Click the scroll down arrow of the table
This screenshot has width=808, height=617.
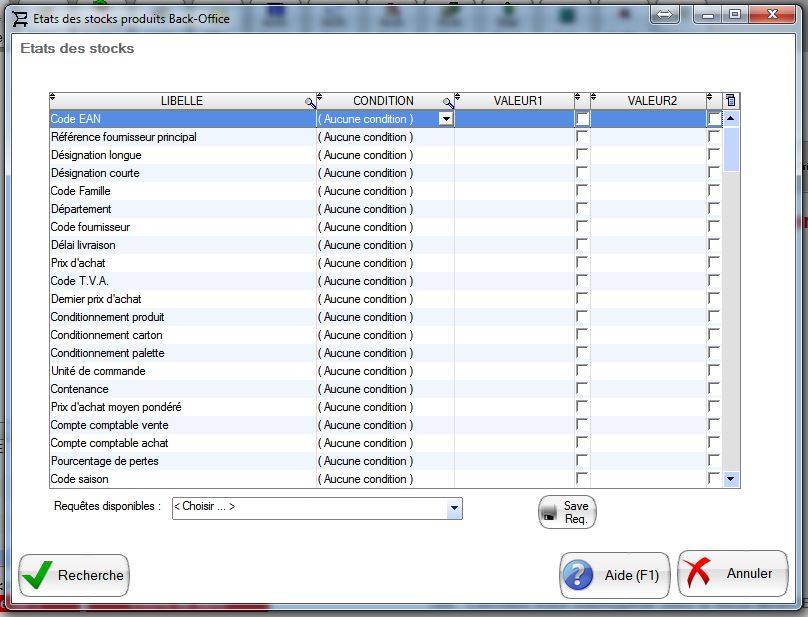click(x=730, y=479)
